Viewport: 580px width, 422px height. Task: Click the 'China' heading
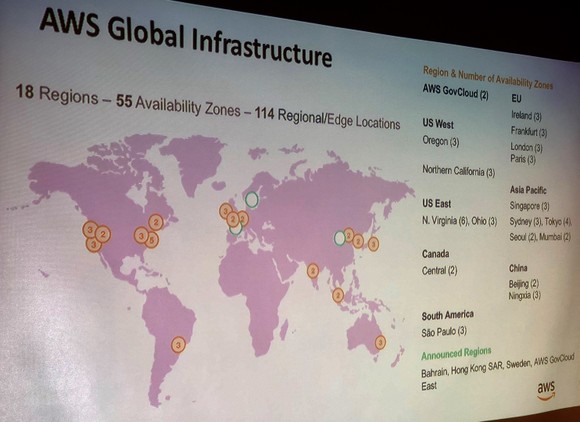pyautogui.click(x=518, y=268)
